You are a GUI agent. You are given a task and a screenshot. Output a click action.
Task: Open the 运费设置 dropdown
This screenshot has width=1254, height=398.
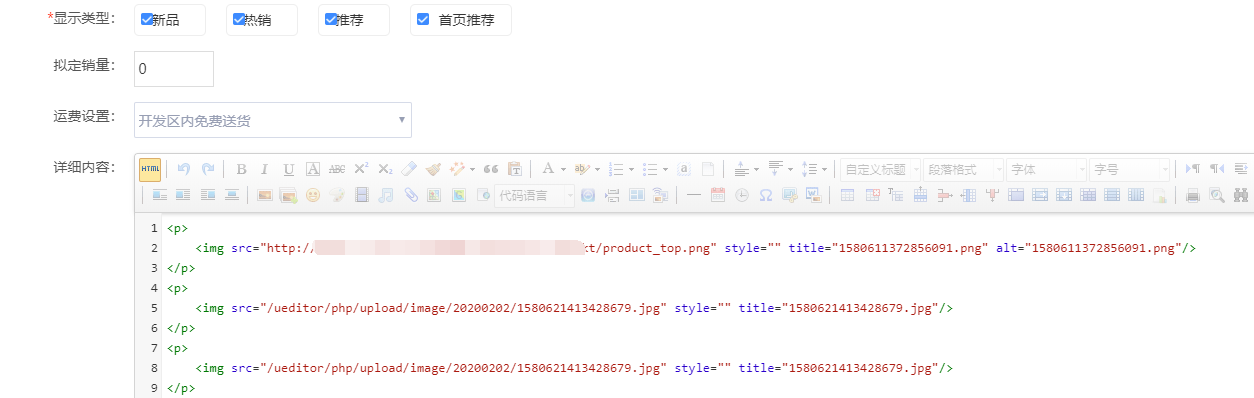273,120
